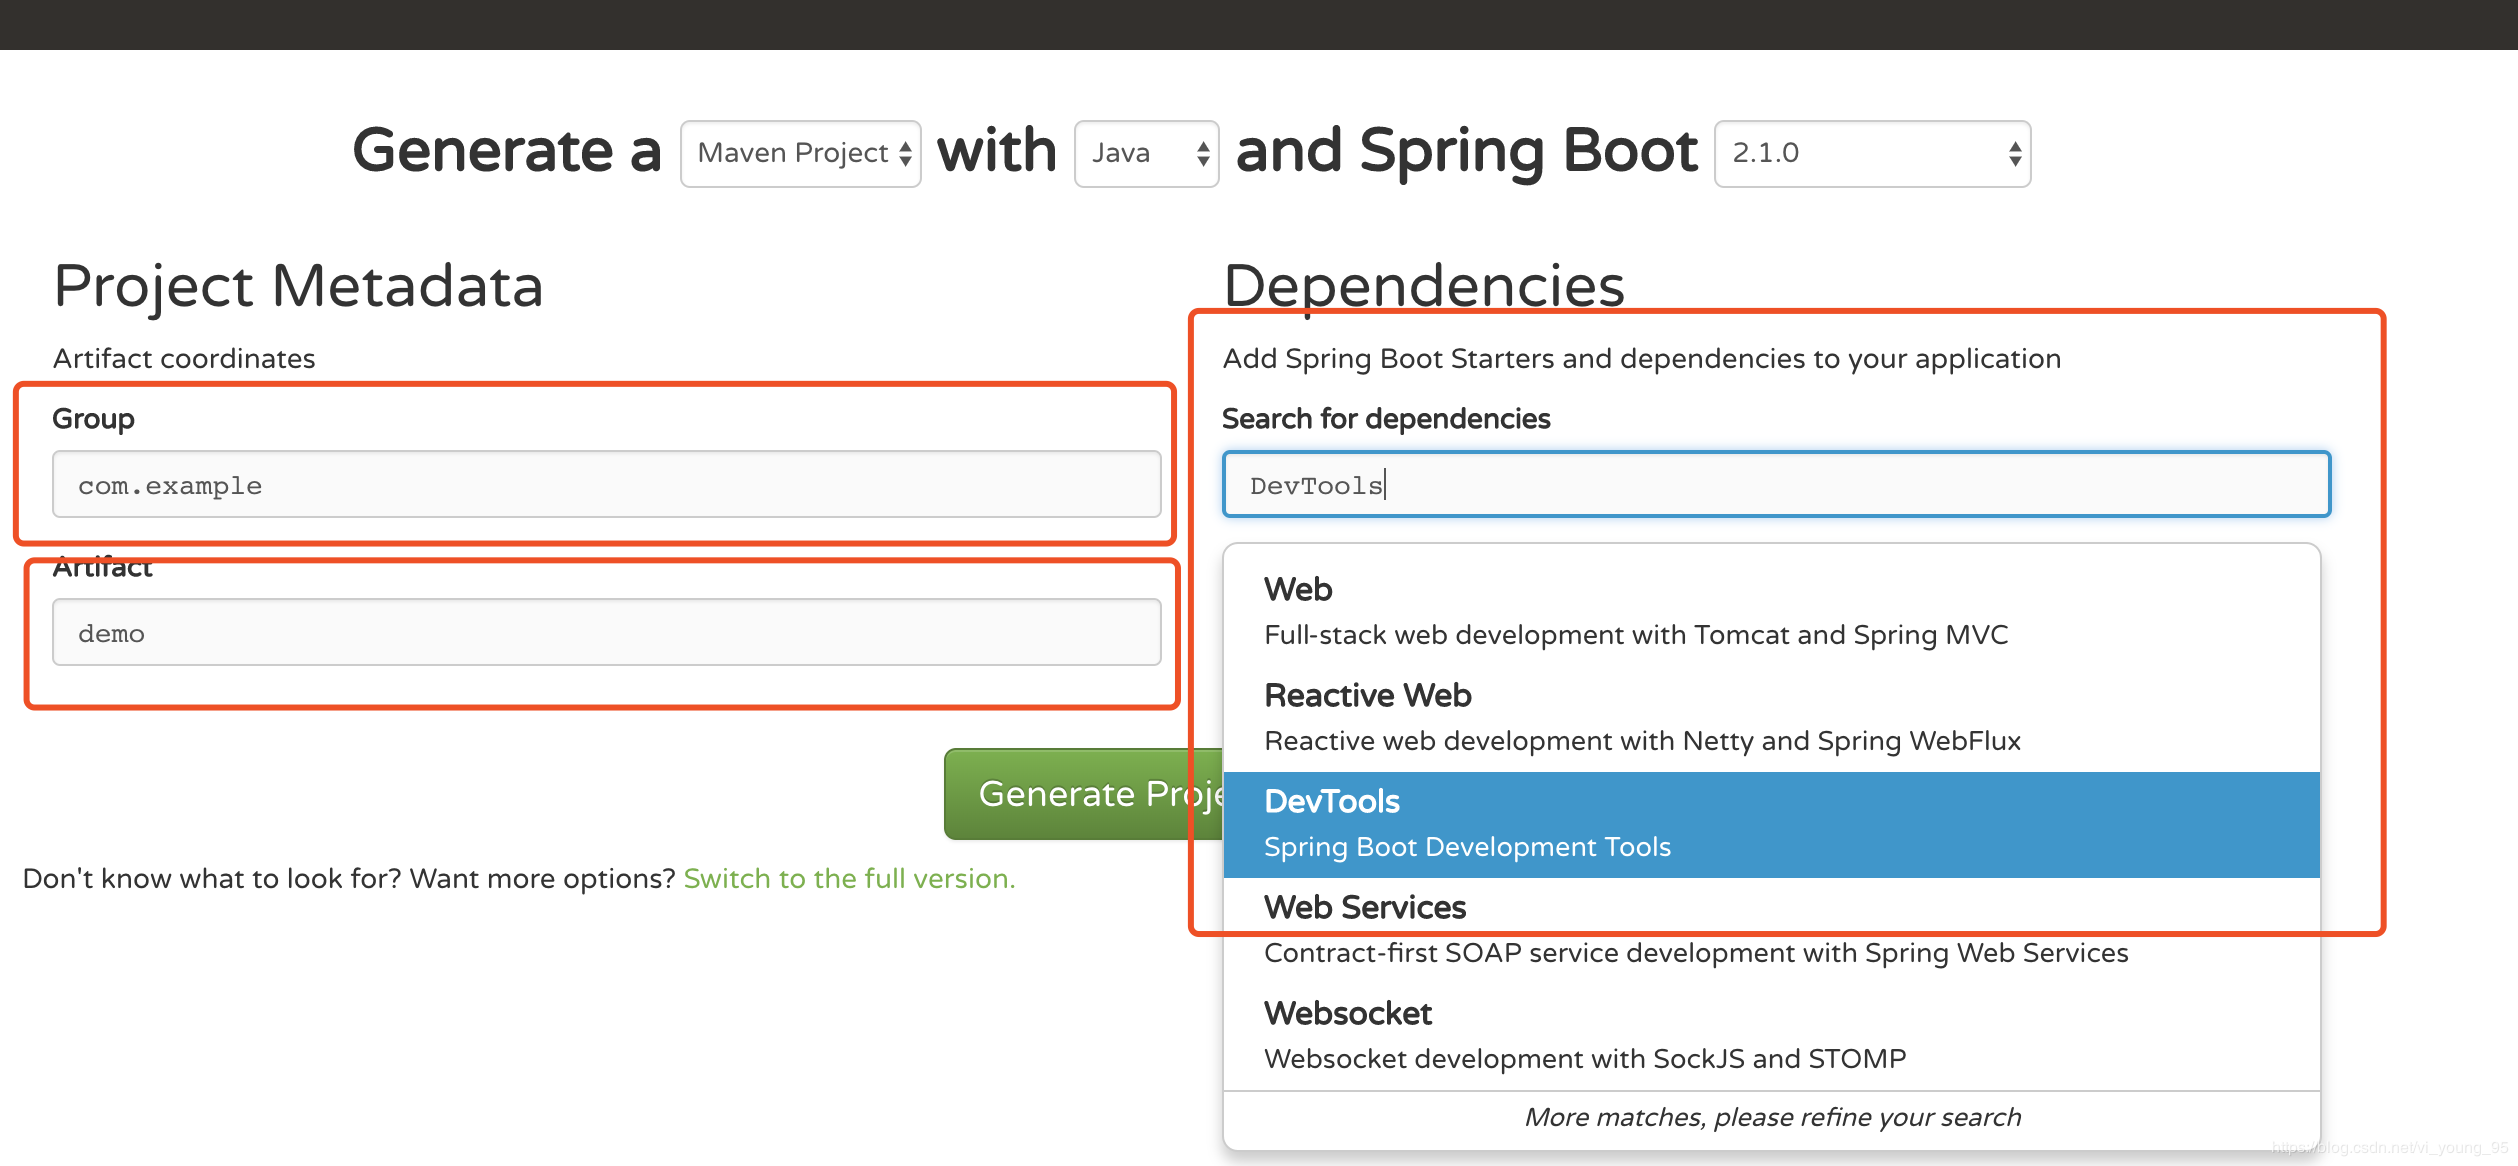Select the Reactive Web suggestion
2518x1166 pixels.
(1367, 696)
